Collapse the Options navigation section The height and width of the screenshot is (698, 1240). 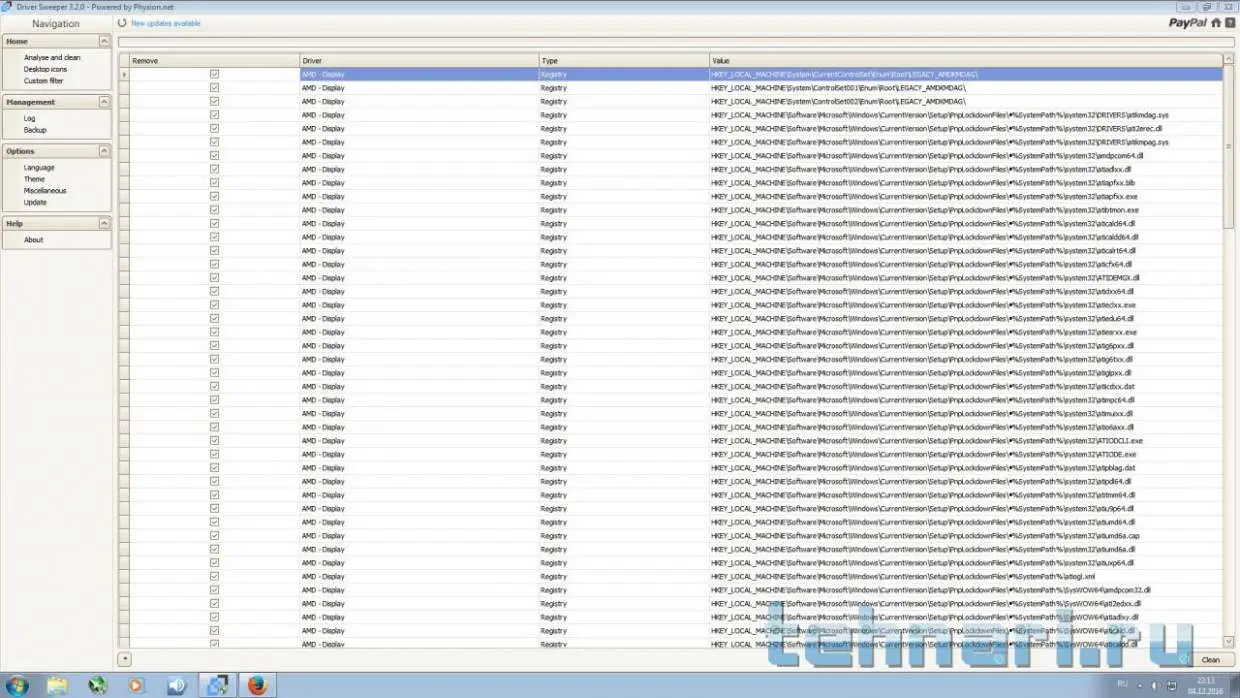104,151
